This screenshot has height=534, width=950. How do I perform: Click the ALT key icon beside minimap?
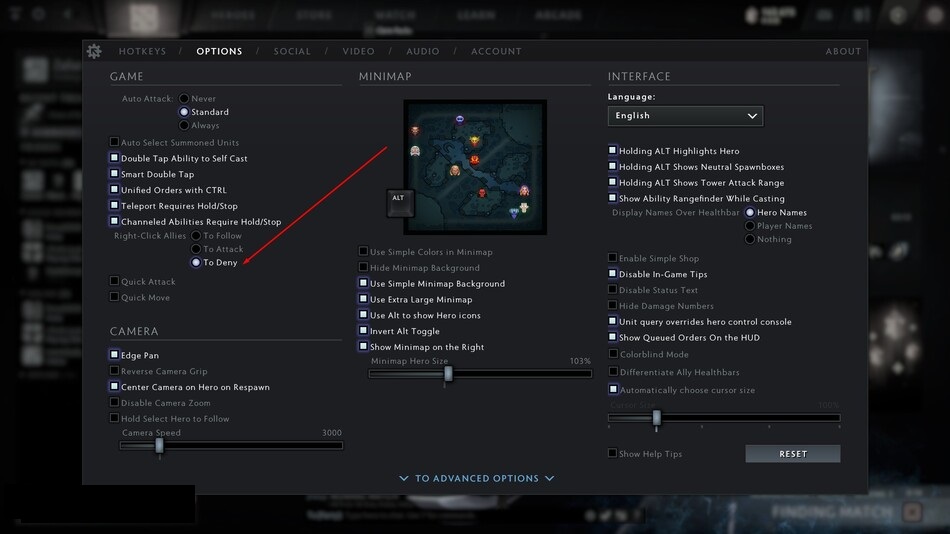point(400,203)
